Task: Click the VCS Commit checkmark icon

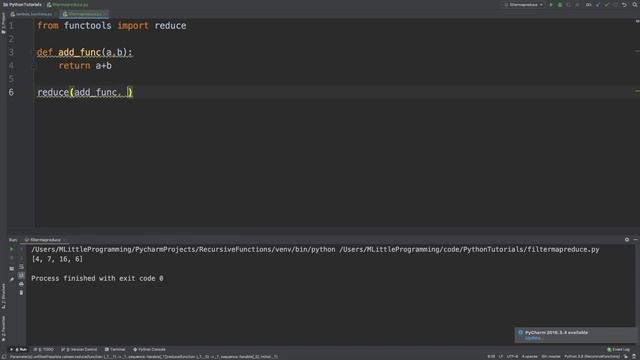Action: pos(607,4)
